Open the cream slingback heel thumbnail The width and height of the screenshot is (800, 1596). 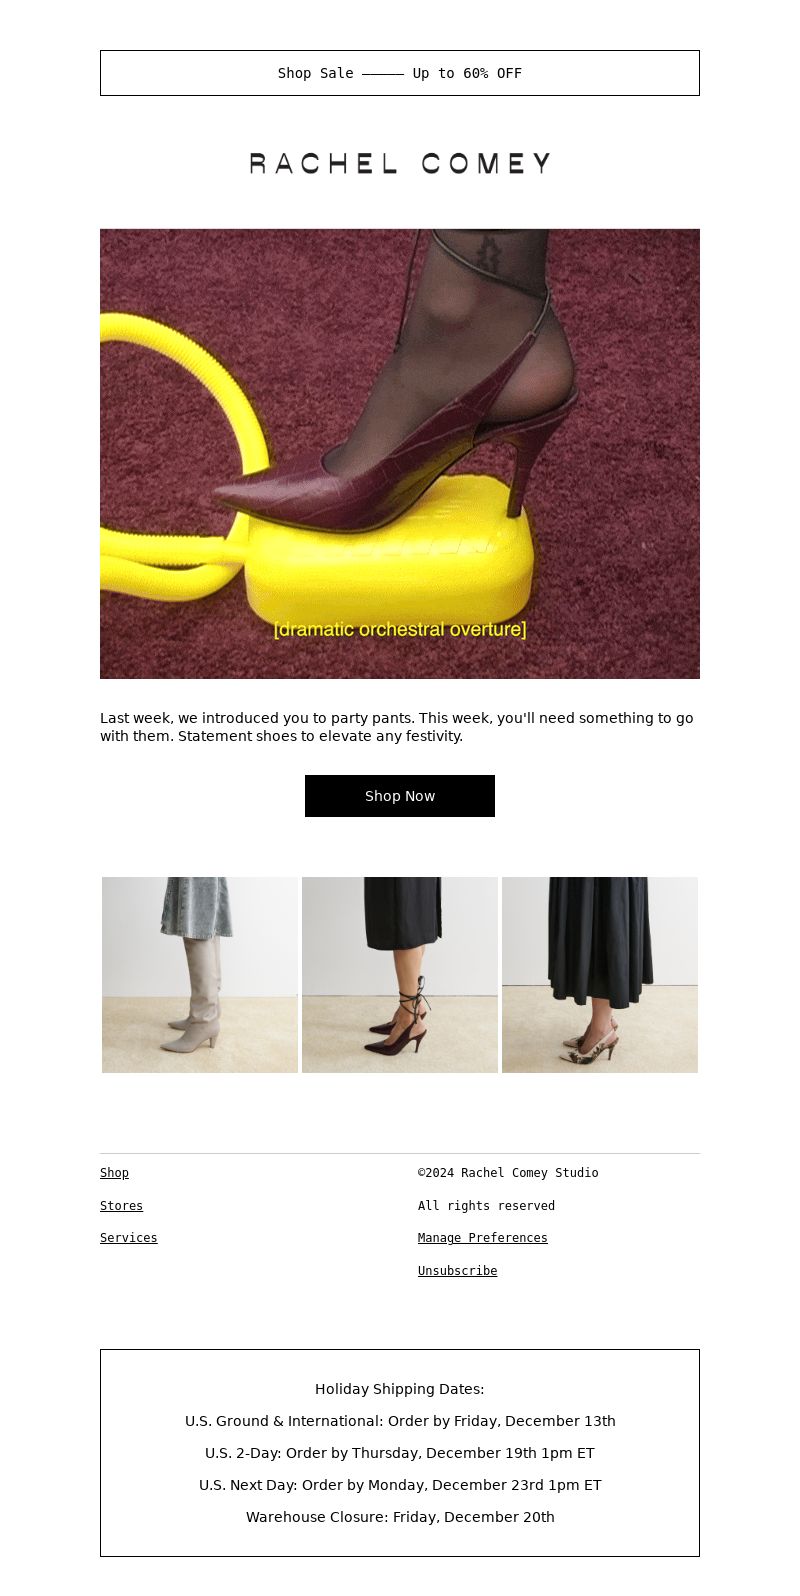600,975
